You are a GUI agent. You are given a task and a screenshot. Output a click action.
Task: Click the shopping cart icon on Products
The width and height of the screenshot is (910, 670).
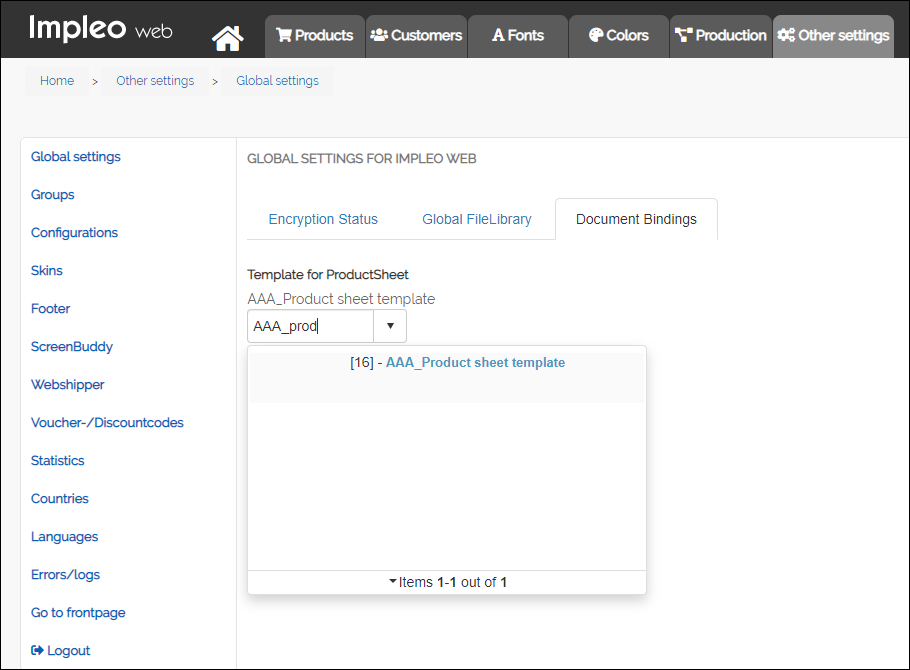284,35
